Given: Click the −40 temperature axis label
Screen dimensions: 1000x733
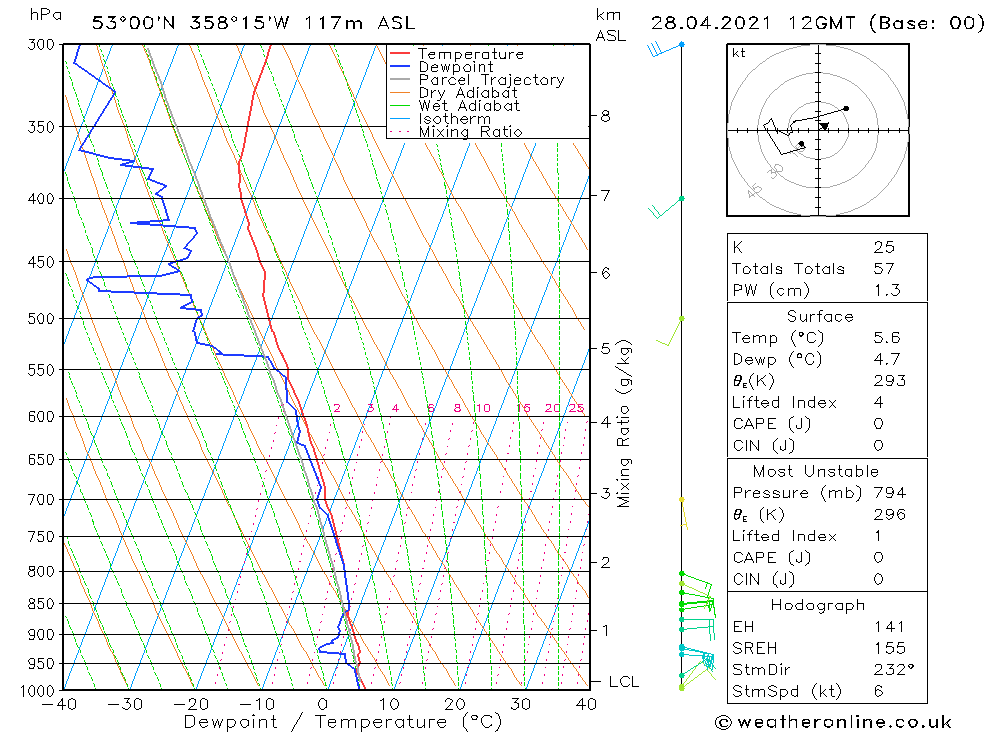Looking at the screenshot, I should tap(59, 704).
